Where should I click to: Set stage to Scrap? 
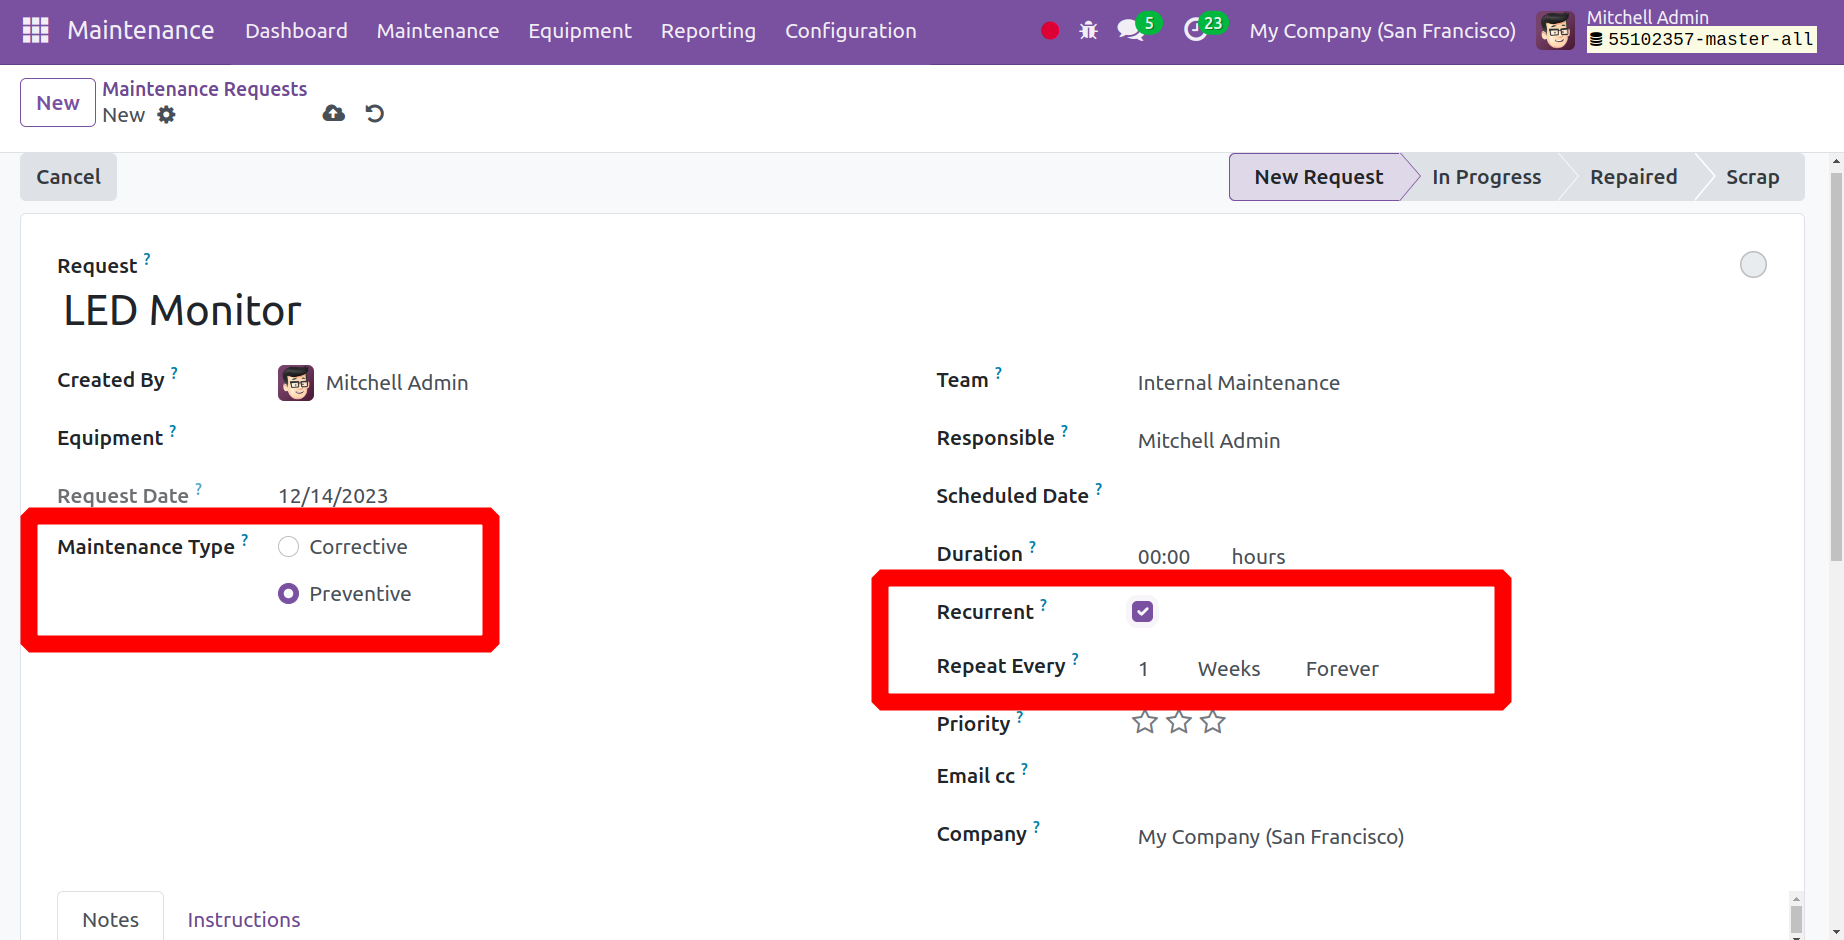1753,177
